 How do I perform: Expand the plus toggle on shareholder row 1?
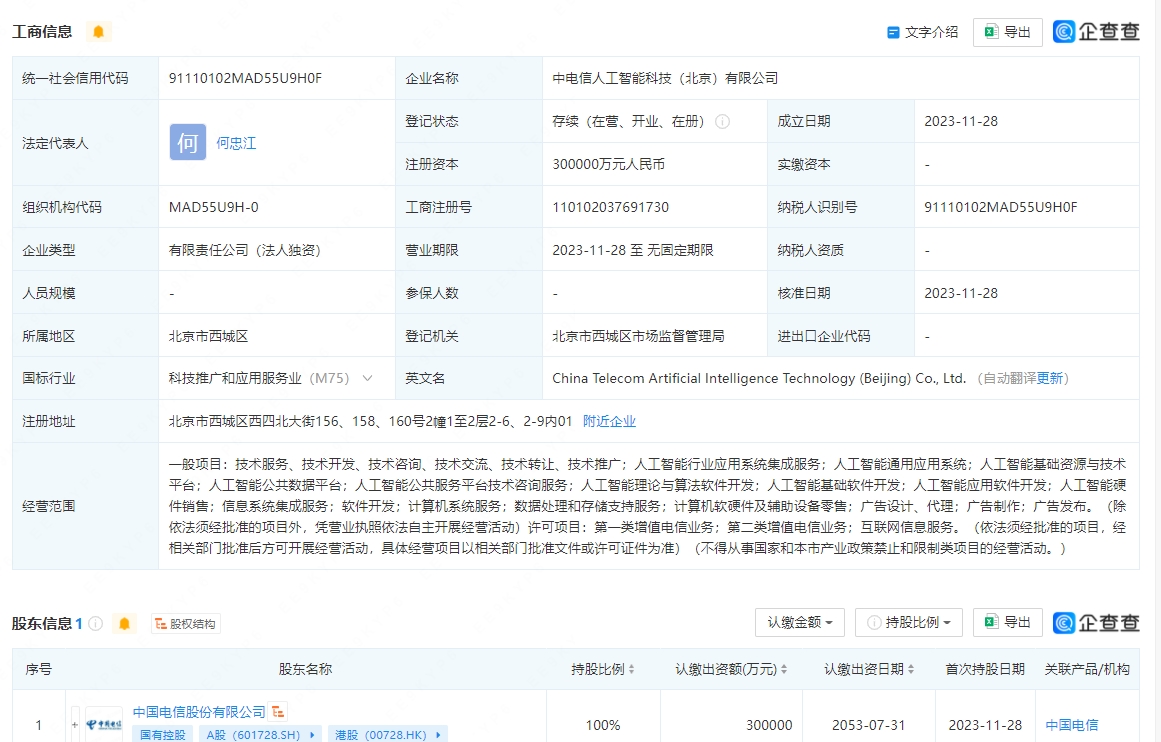pos(75,725)
